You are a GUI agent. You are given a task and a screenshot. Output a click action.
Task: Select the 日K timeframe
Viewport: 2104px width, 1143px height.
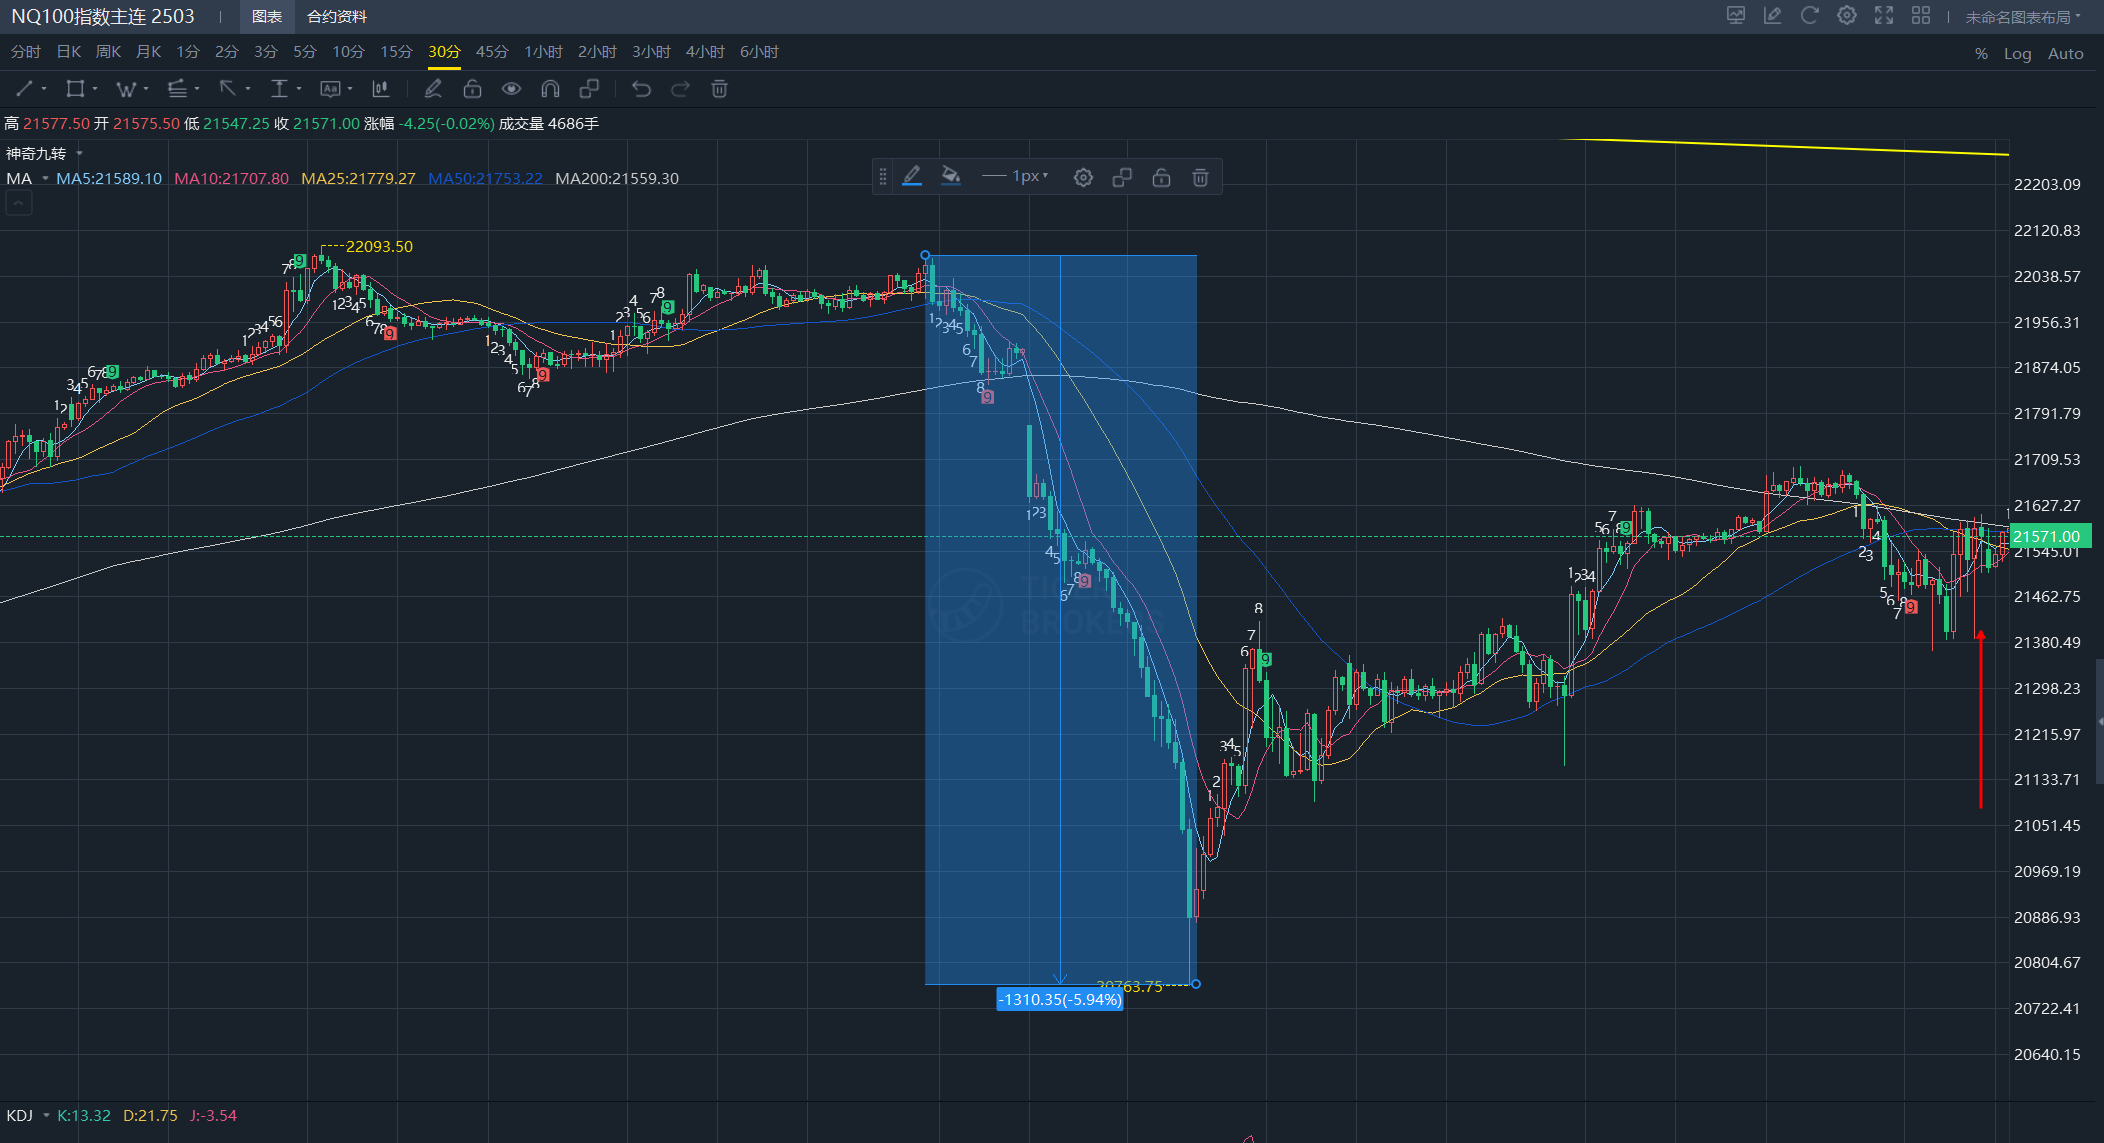[69, 52]
